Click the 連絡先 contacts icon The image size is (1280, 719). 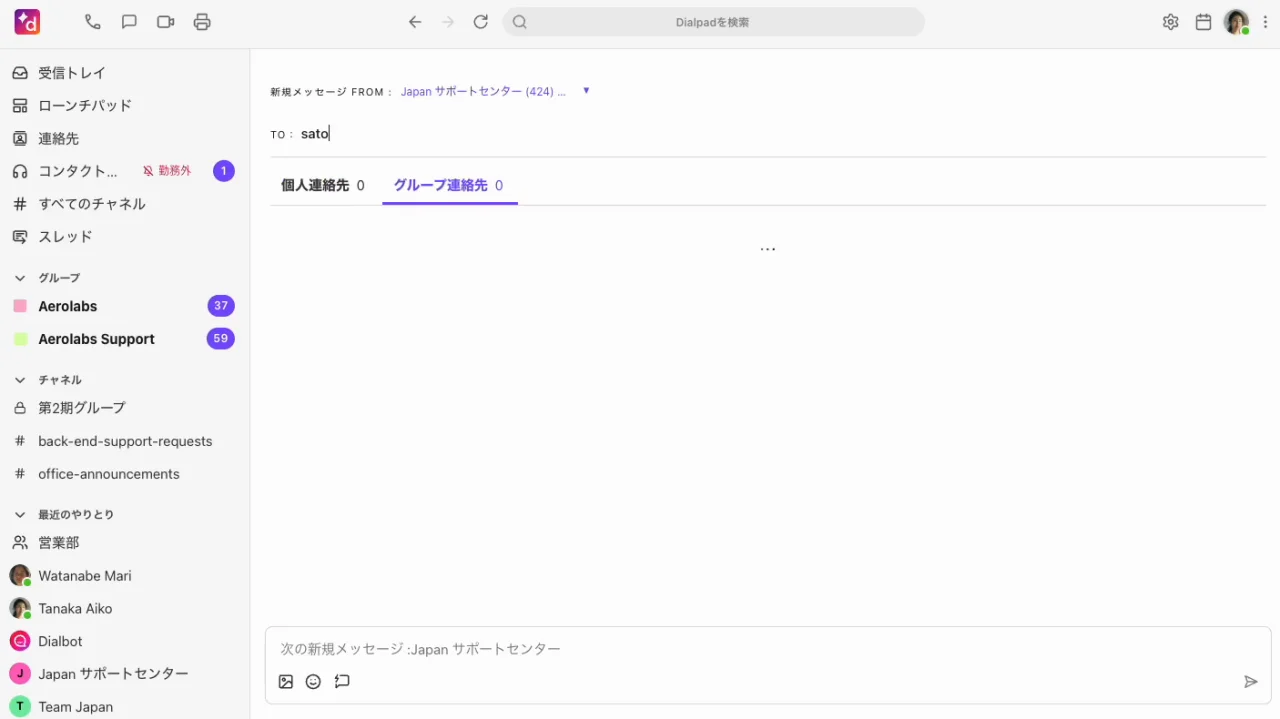tap(19, 139)
